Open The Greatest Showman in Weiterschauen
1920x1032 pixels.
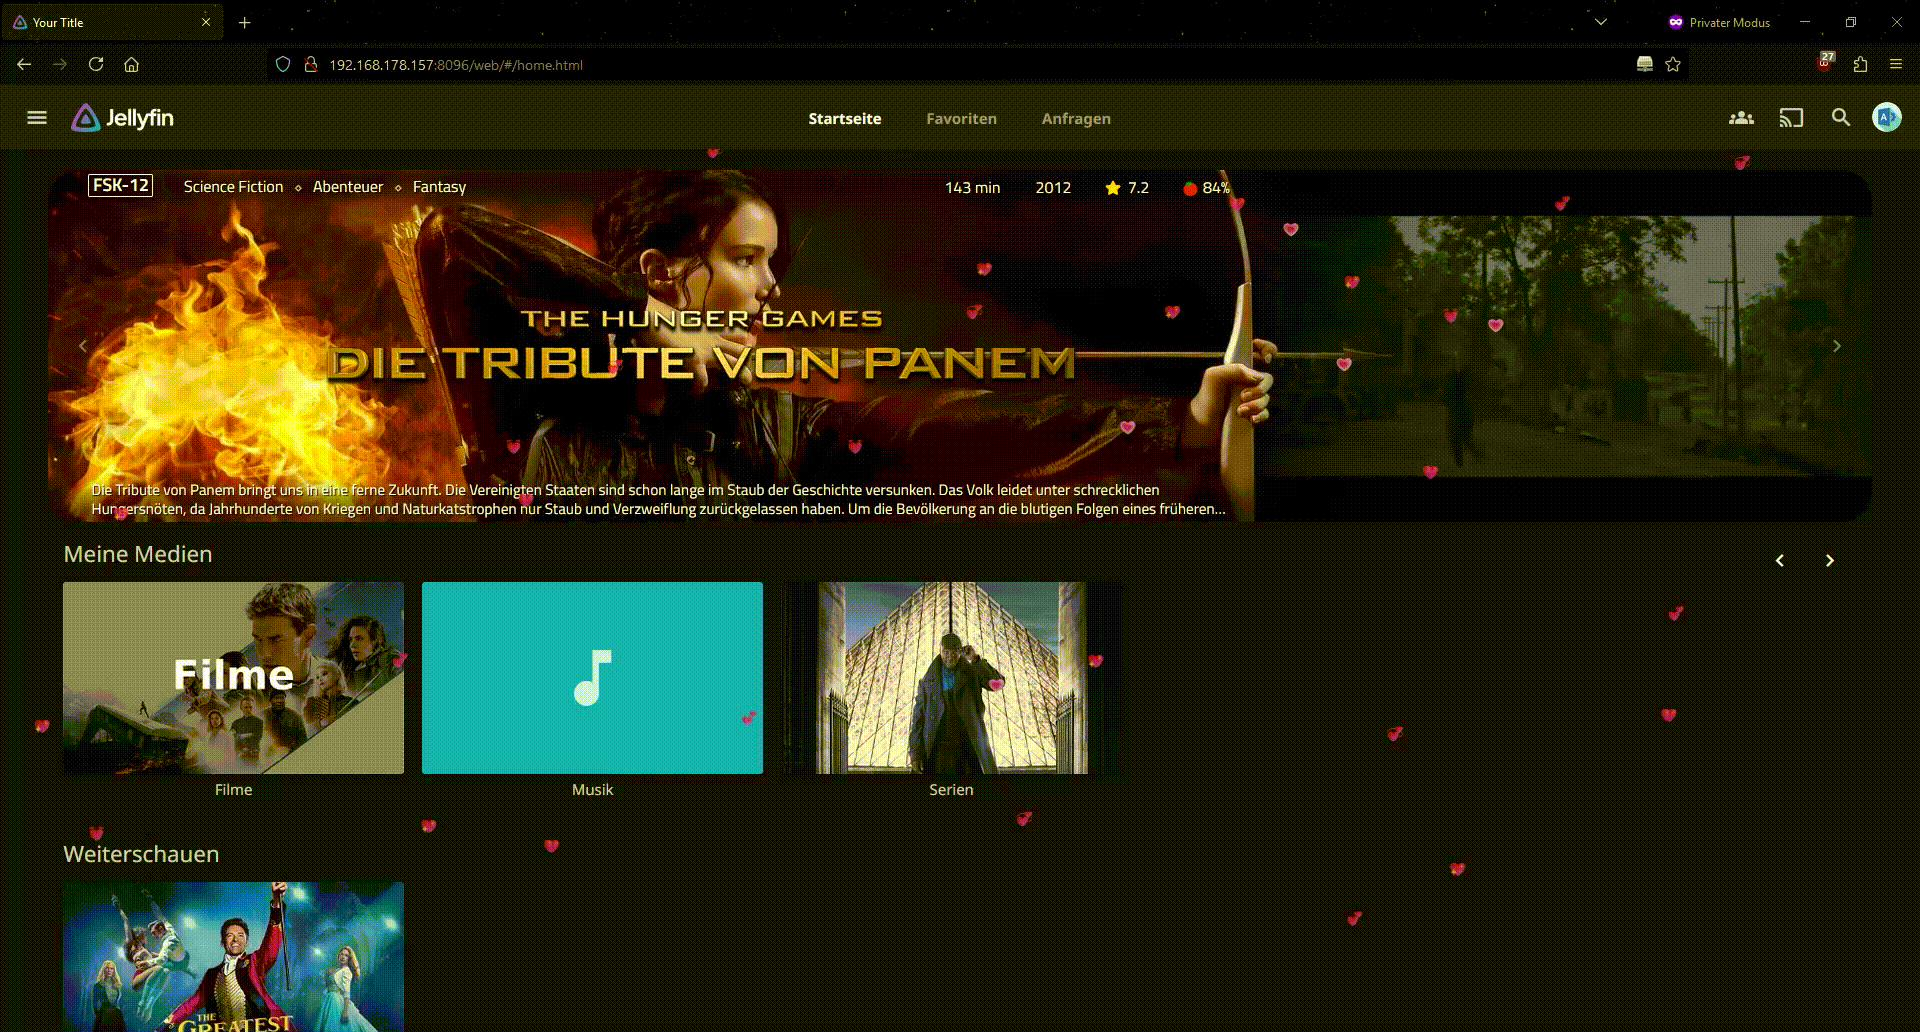pyautogui.click(x=233, y=956)
